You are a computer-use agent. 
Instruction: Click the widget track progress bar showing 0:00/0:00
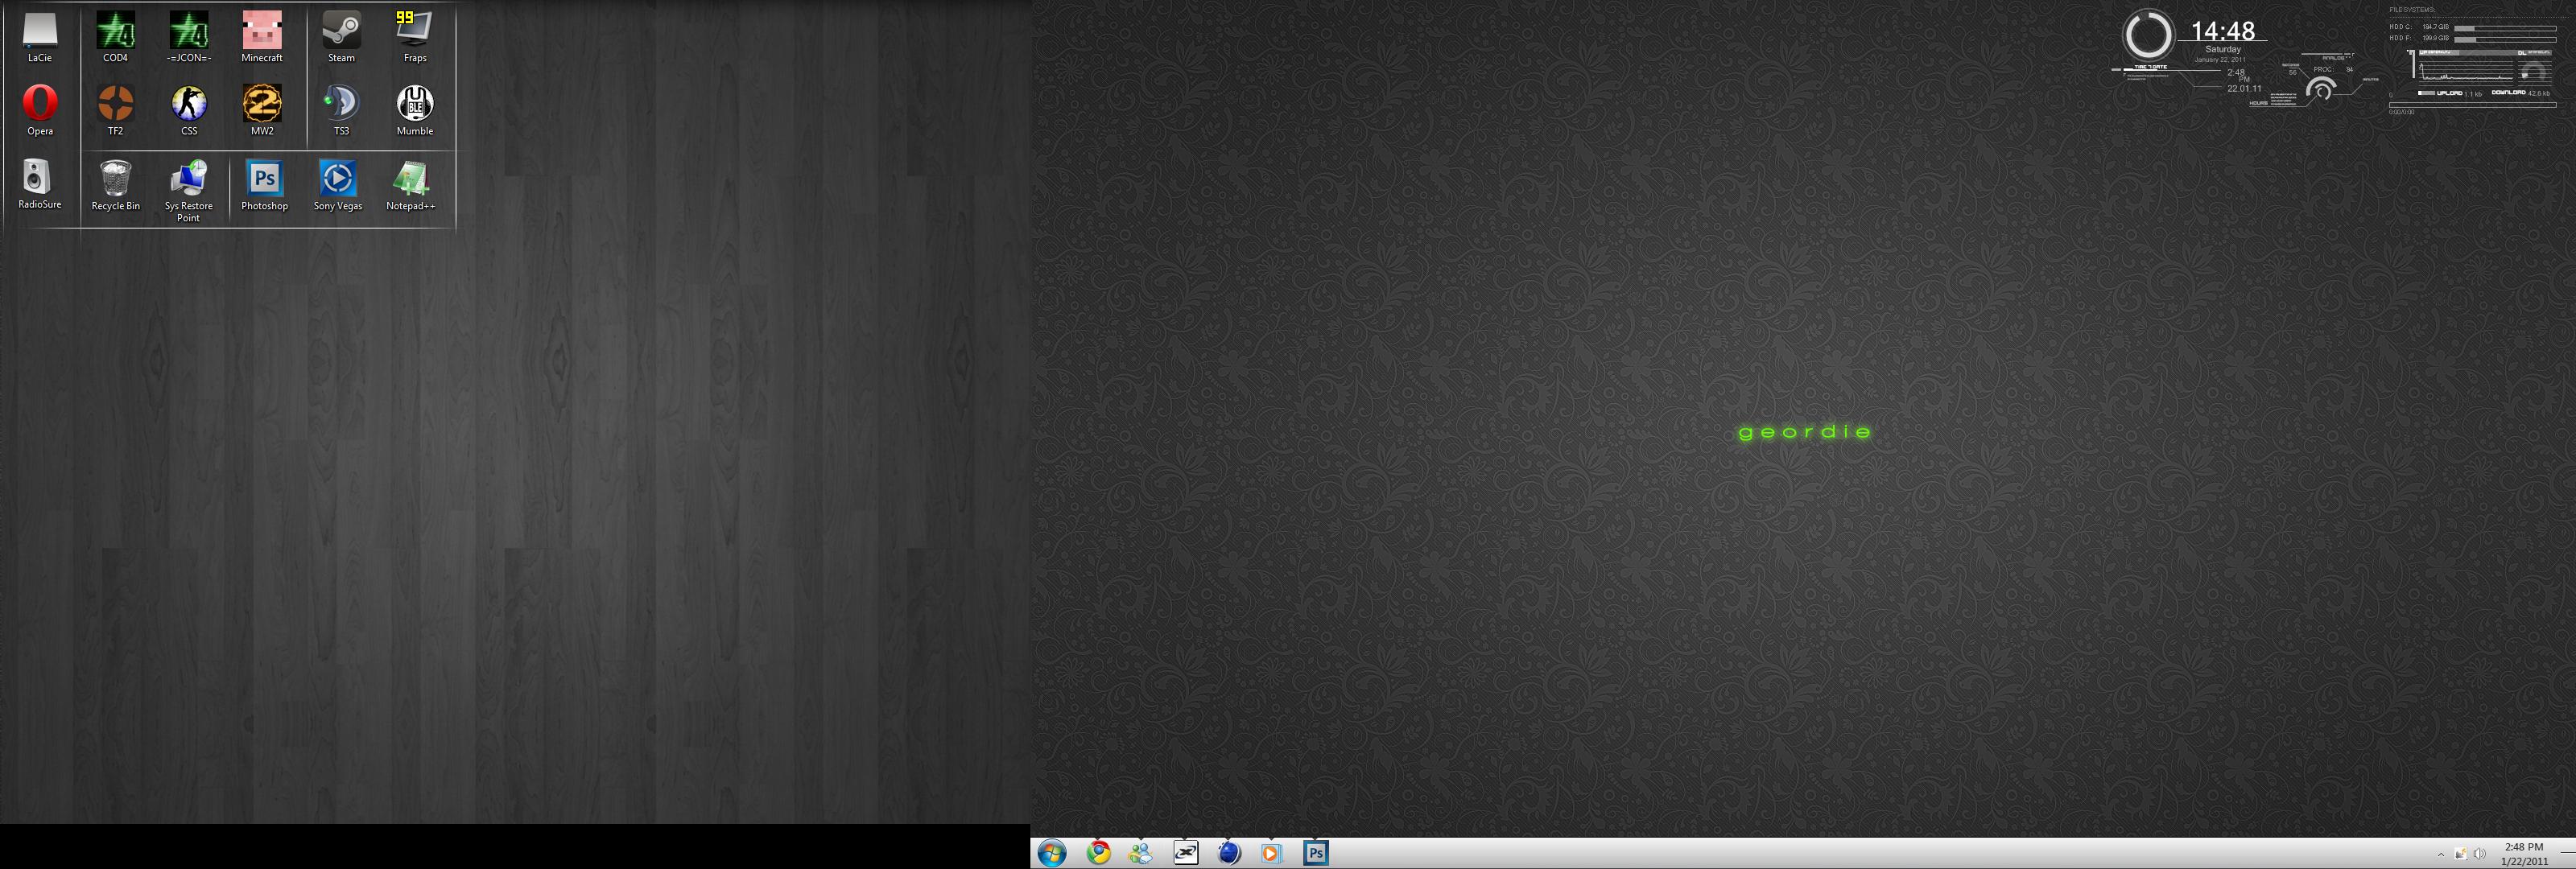(x=2473, y=105)
